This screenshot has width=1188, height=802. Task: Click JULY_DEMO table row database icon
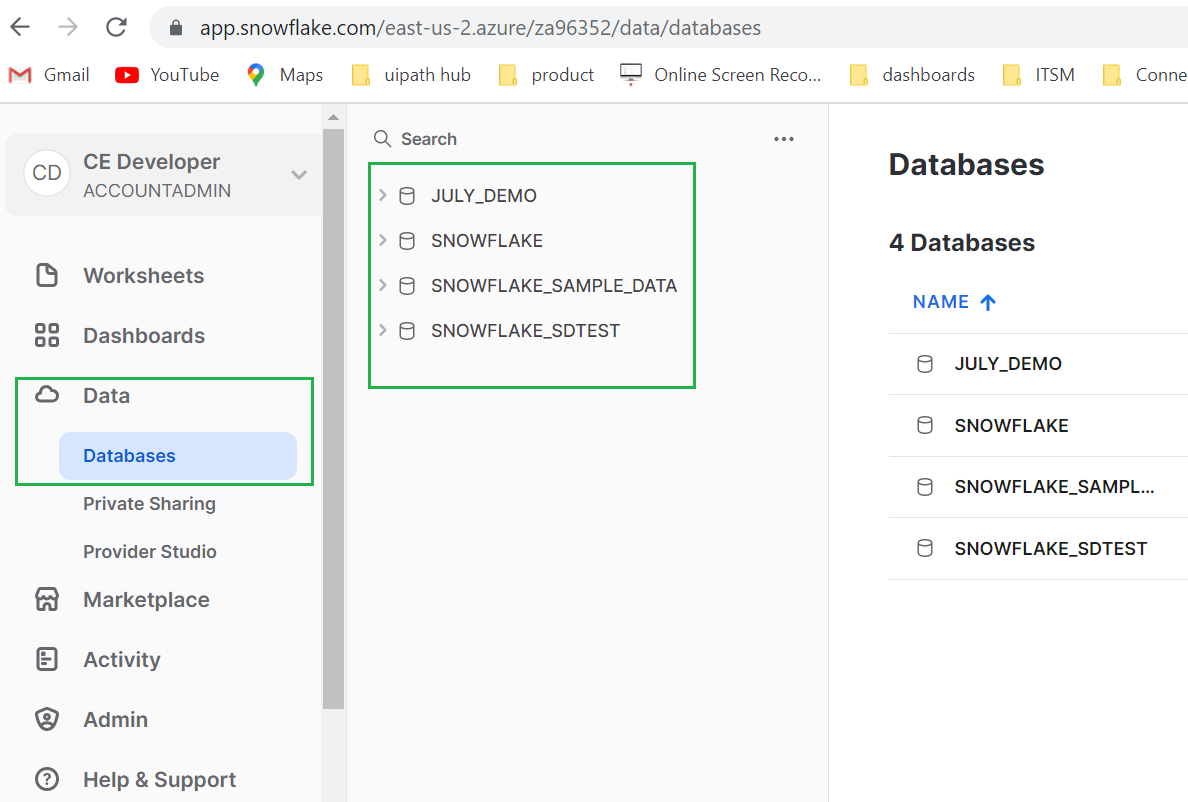pos(924,364)
